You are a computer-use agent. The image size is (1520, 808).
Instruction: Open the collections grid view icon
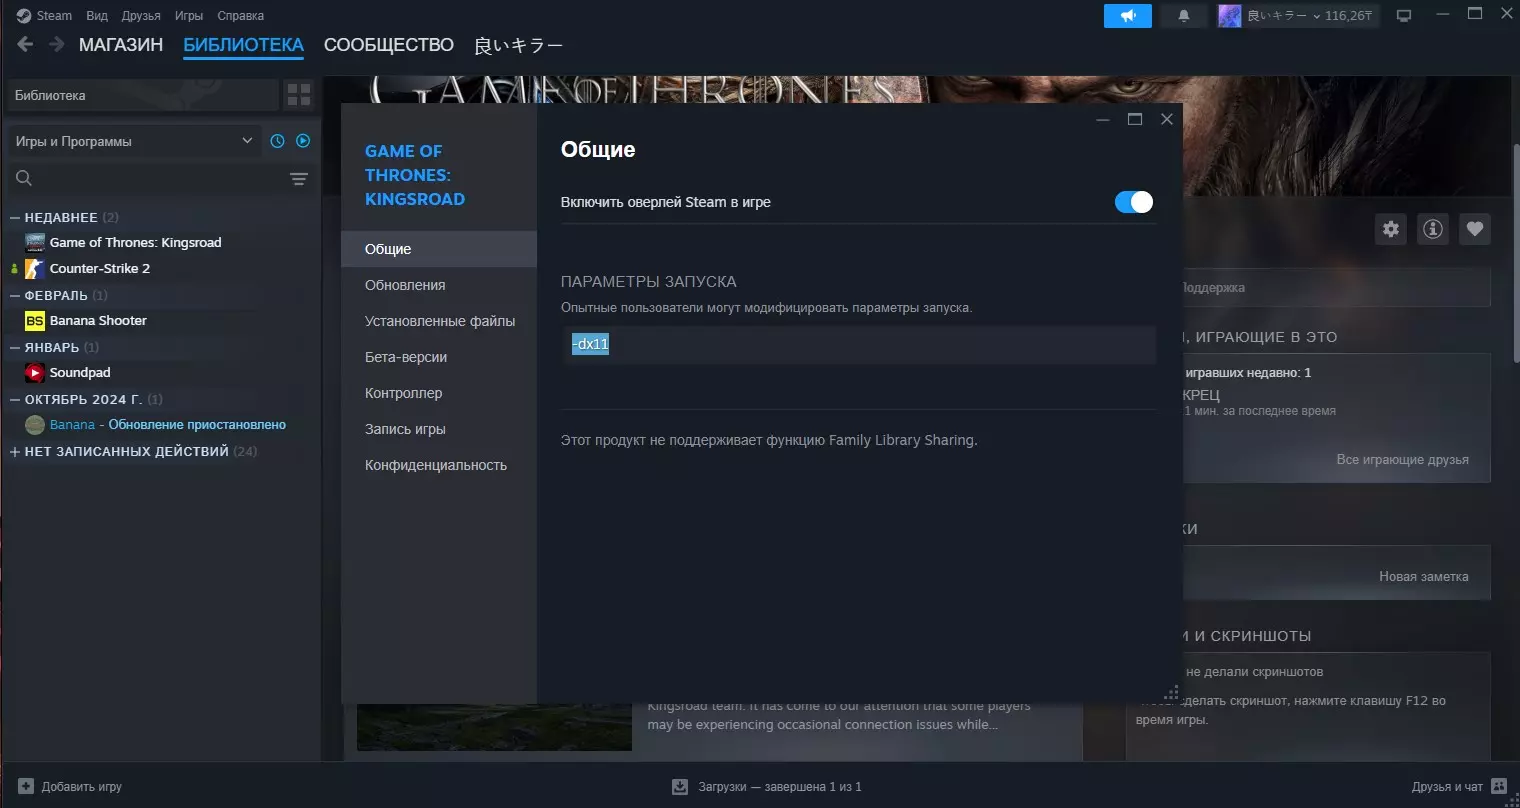(299, 95)
